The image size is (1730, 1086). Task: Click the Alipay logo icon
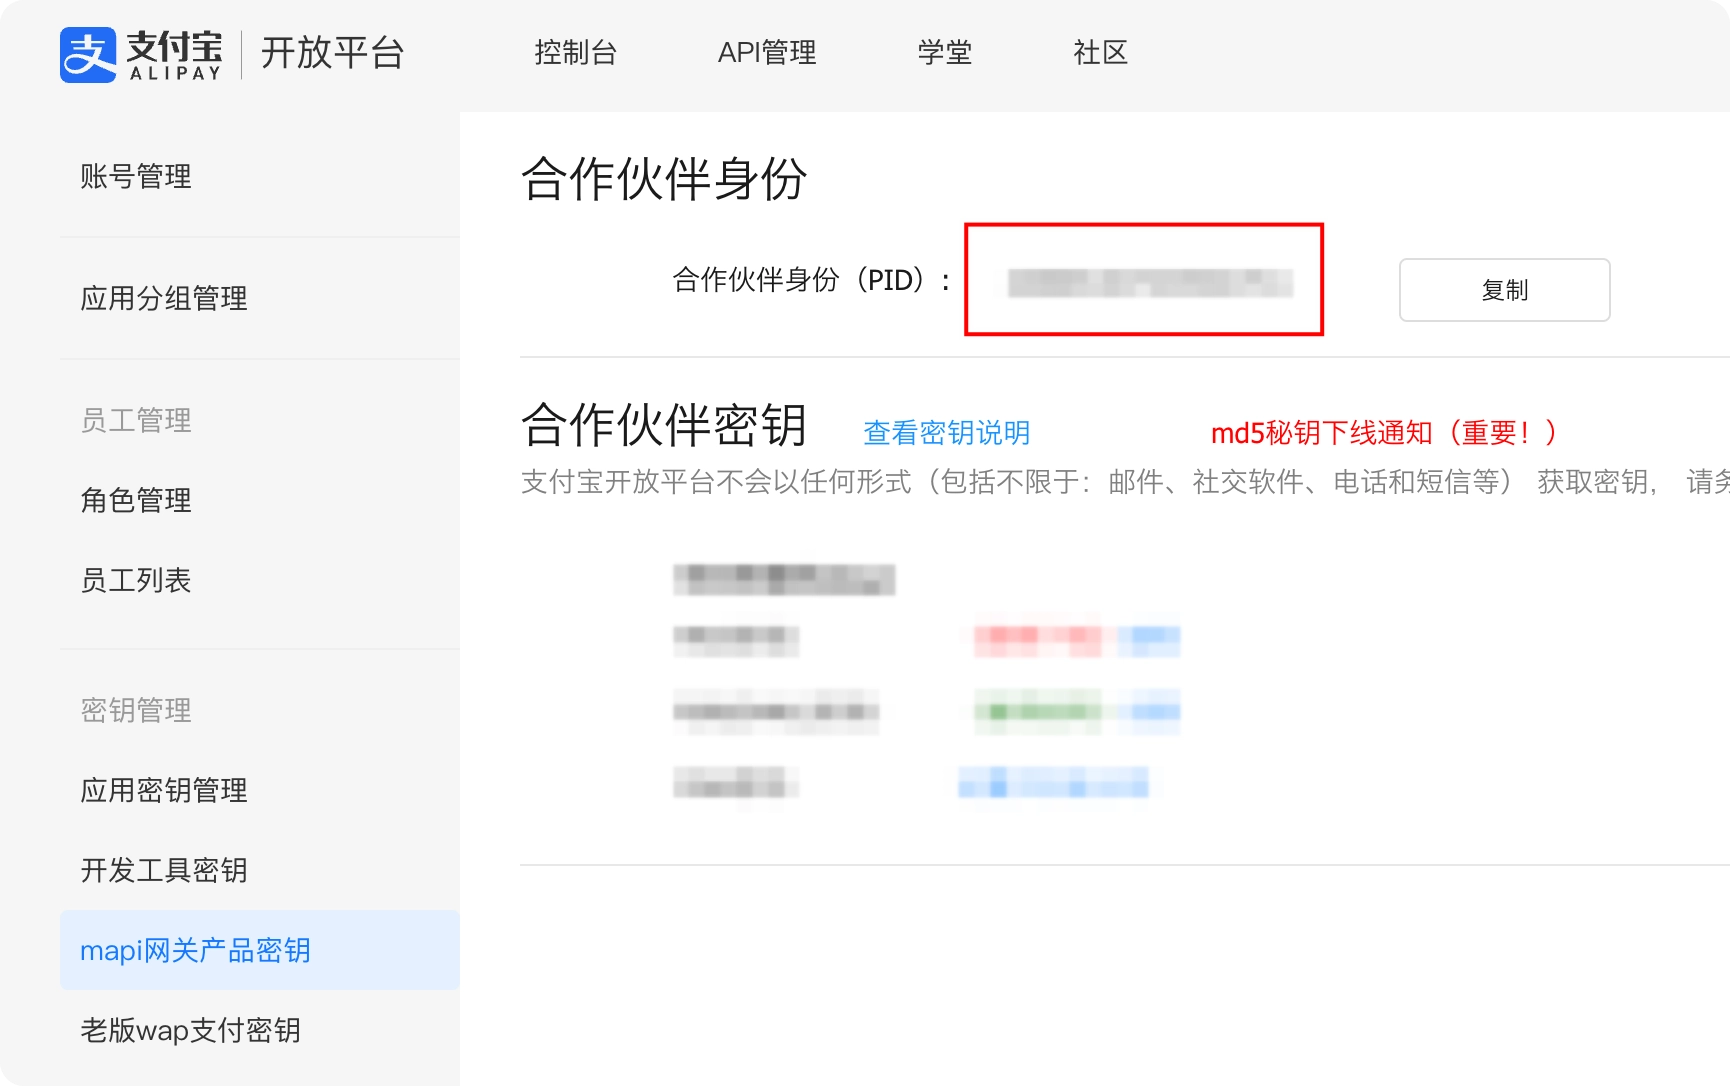click(88, 54)
